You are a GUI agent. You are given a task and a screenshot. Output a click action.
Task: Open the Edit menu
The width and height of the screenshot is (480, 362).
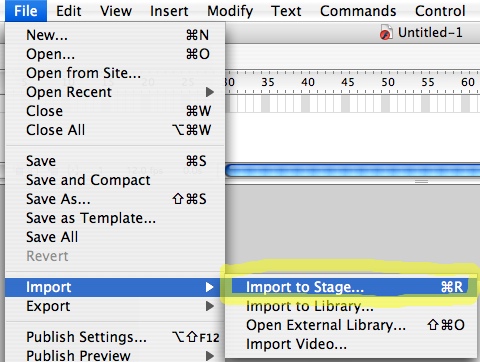click(x=69, y=11)
